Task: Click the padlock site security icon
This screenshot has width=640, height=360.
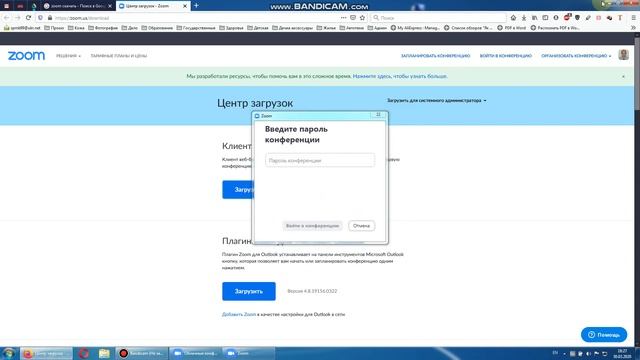Action: point(50,18)
